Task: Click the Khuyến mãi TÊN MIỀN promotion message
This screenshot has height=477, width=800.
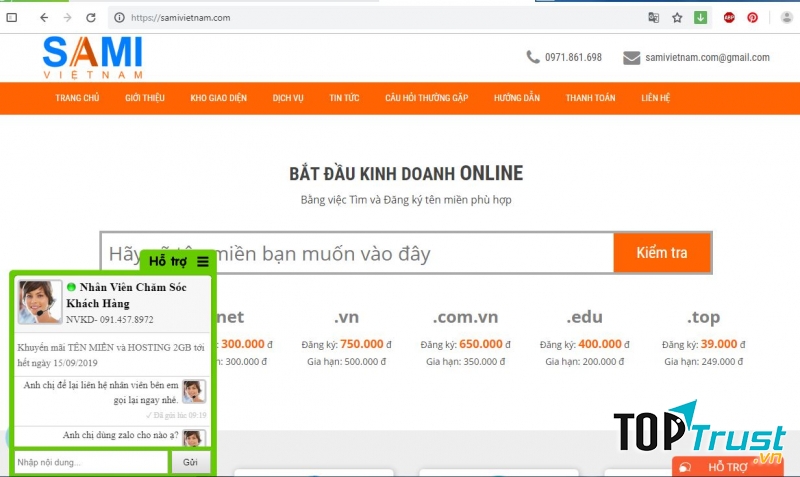Action: (x=111, y=355)
